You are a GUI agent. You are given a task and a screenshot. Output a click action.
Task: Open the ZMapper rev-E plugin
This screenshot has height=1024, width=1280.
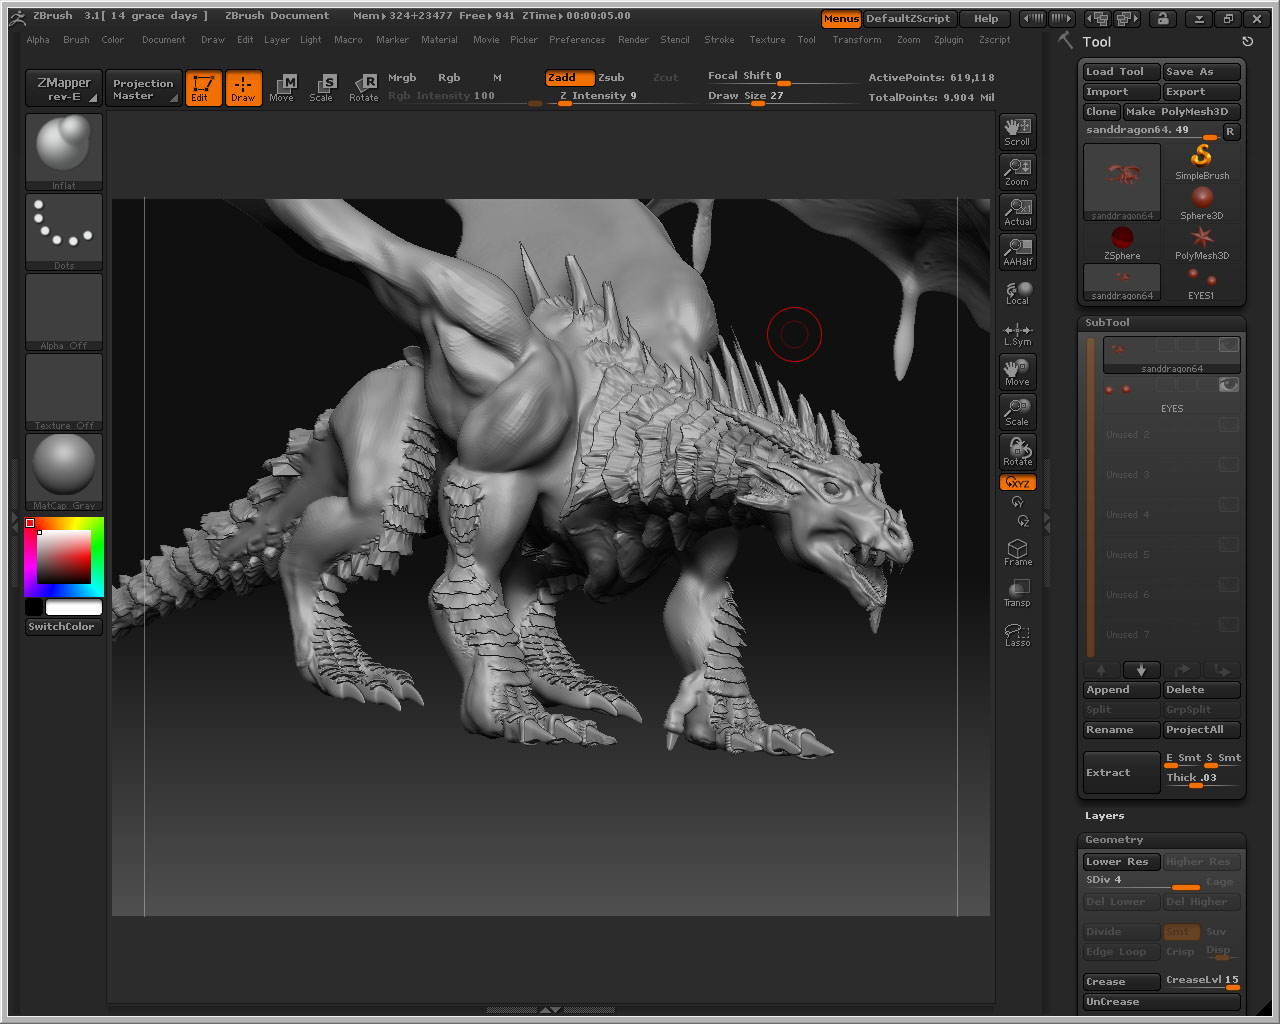63,89
